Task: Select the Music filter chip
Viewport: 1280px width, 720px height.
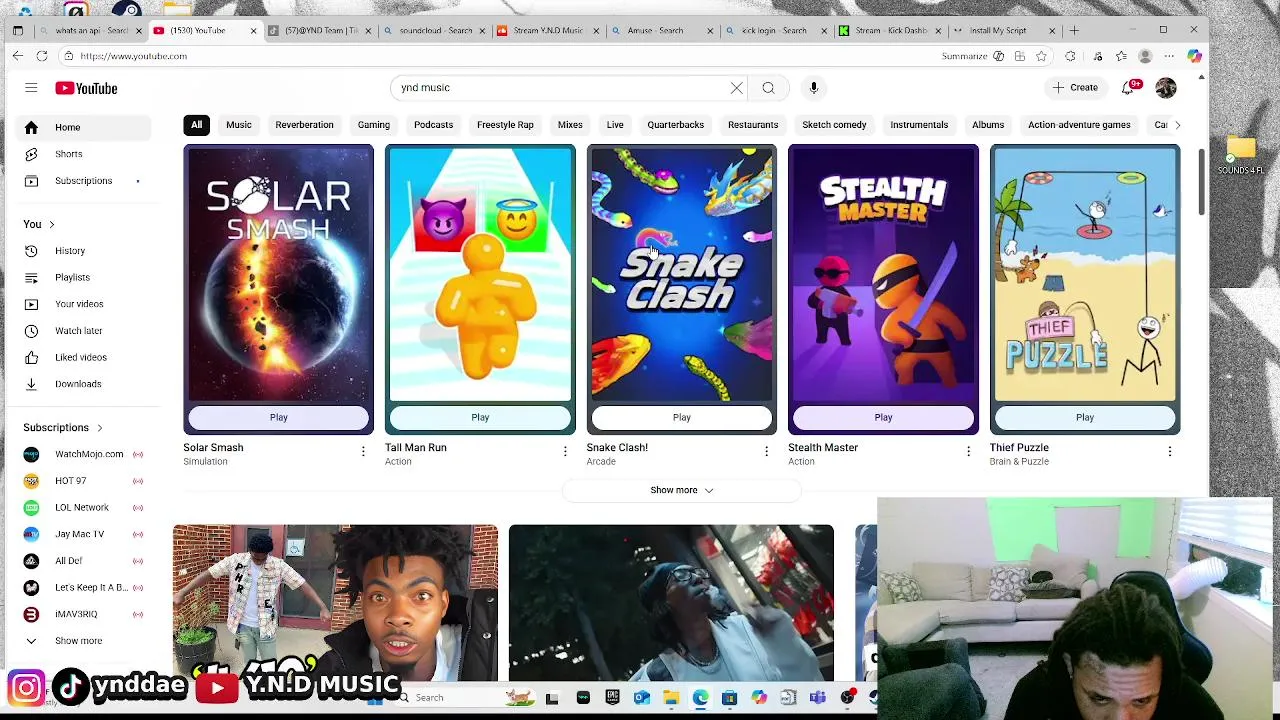Action: (238, 125)
